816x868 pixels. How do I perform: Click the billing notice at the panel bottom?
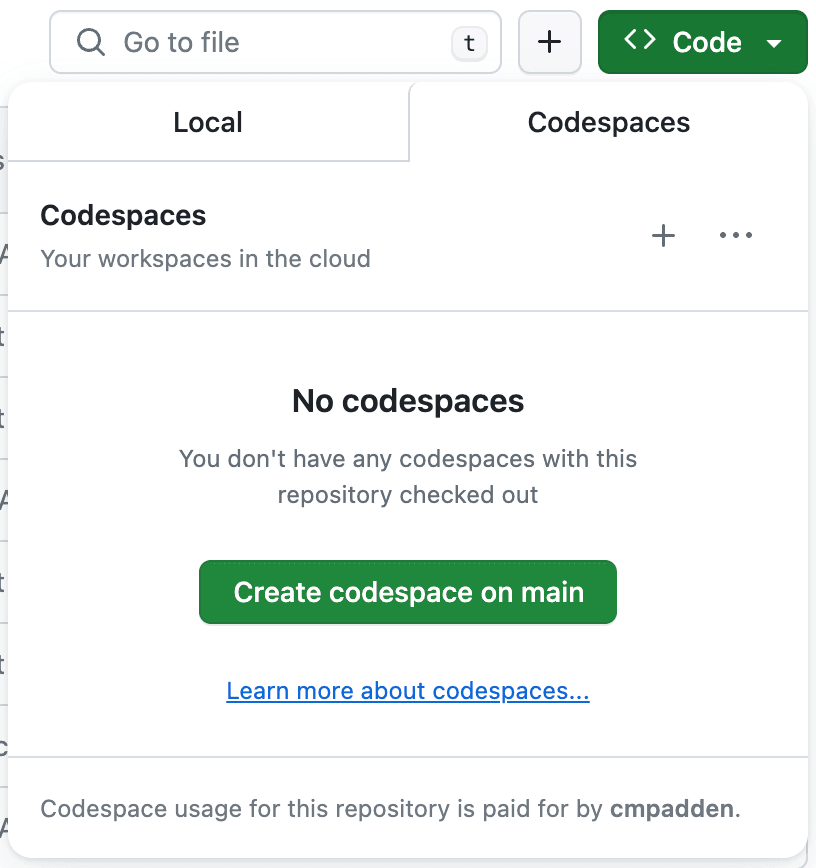coord(388,808)
